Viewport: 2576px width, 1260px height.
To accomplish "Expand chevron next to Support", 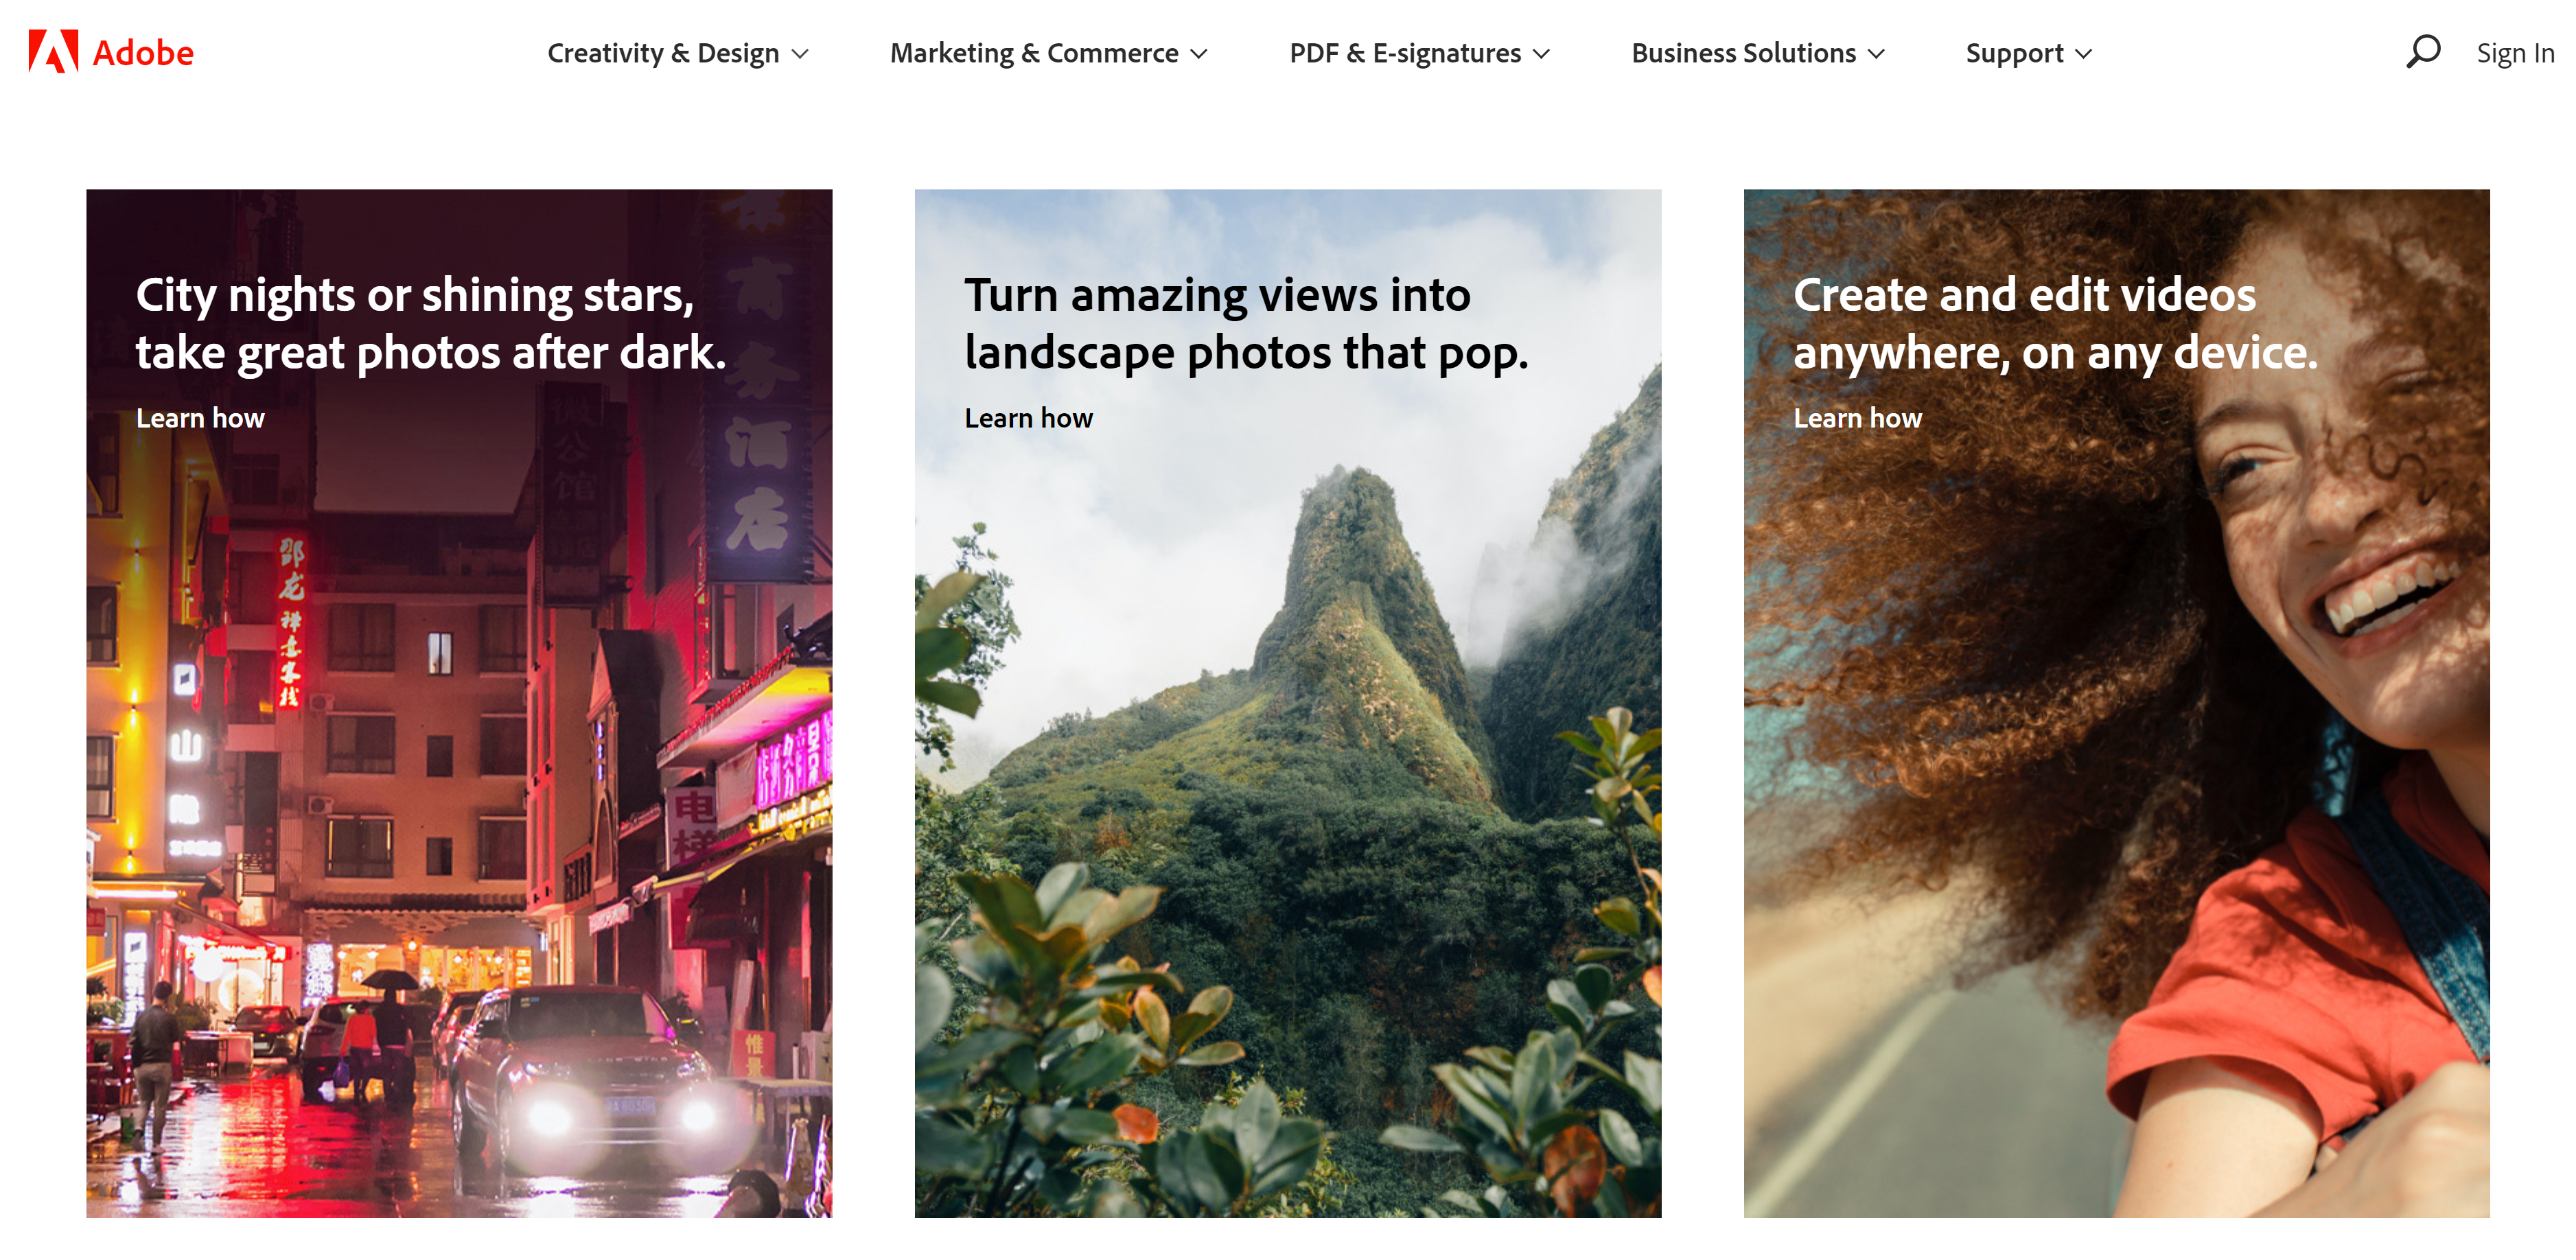I will tap(2083, 54).
